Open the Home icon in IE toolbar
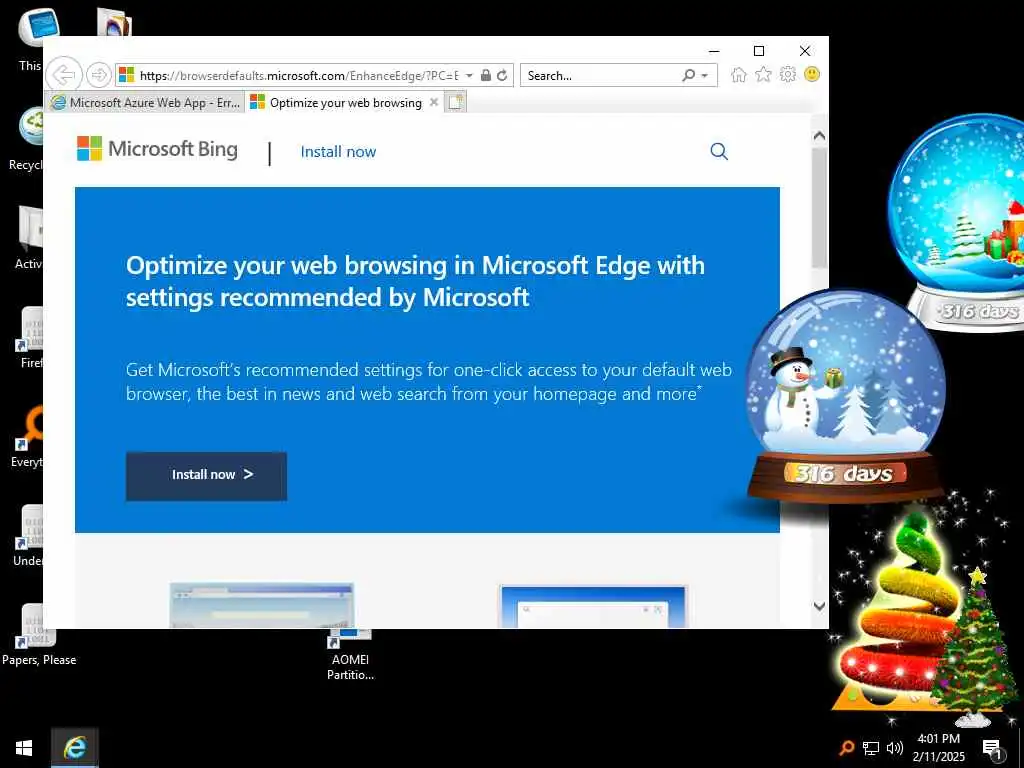1024x768 pixels. click(739, 74)
